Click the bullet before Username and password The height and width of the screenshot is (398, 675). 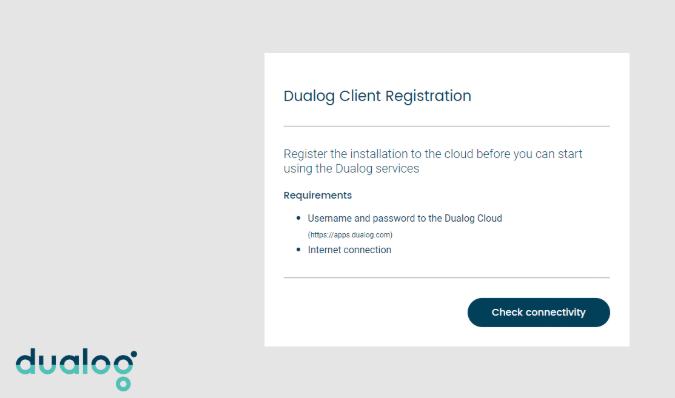click(x=298, y=218)
